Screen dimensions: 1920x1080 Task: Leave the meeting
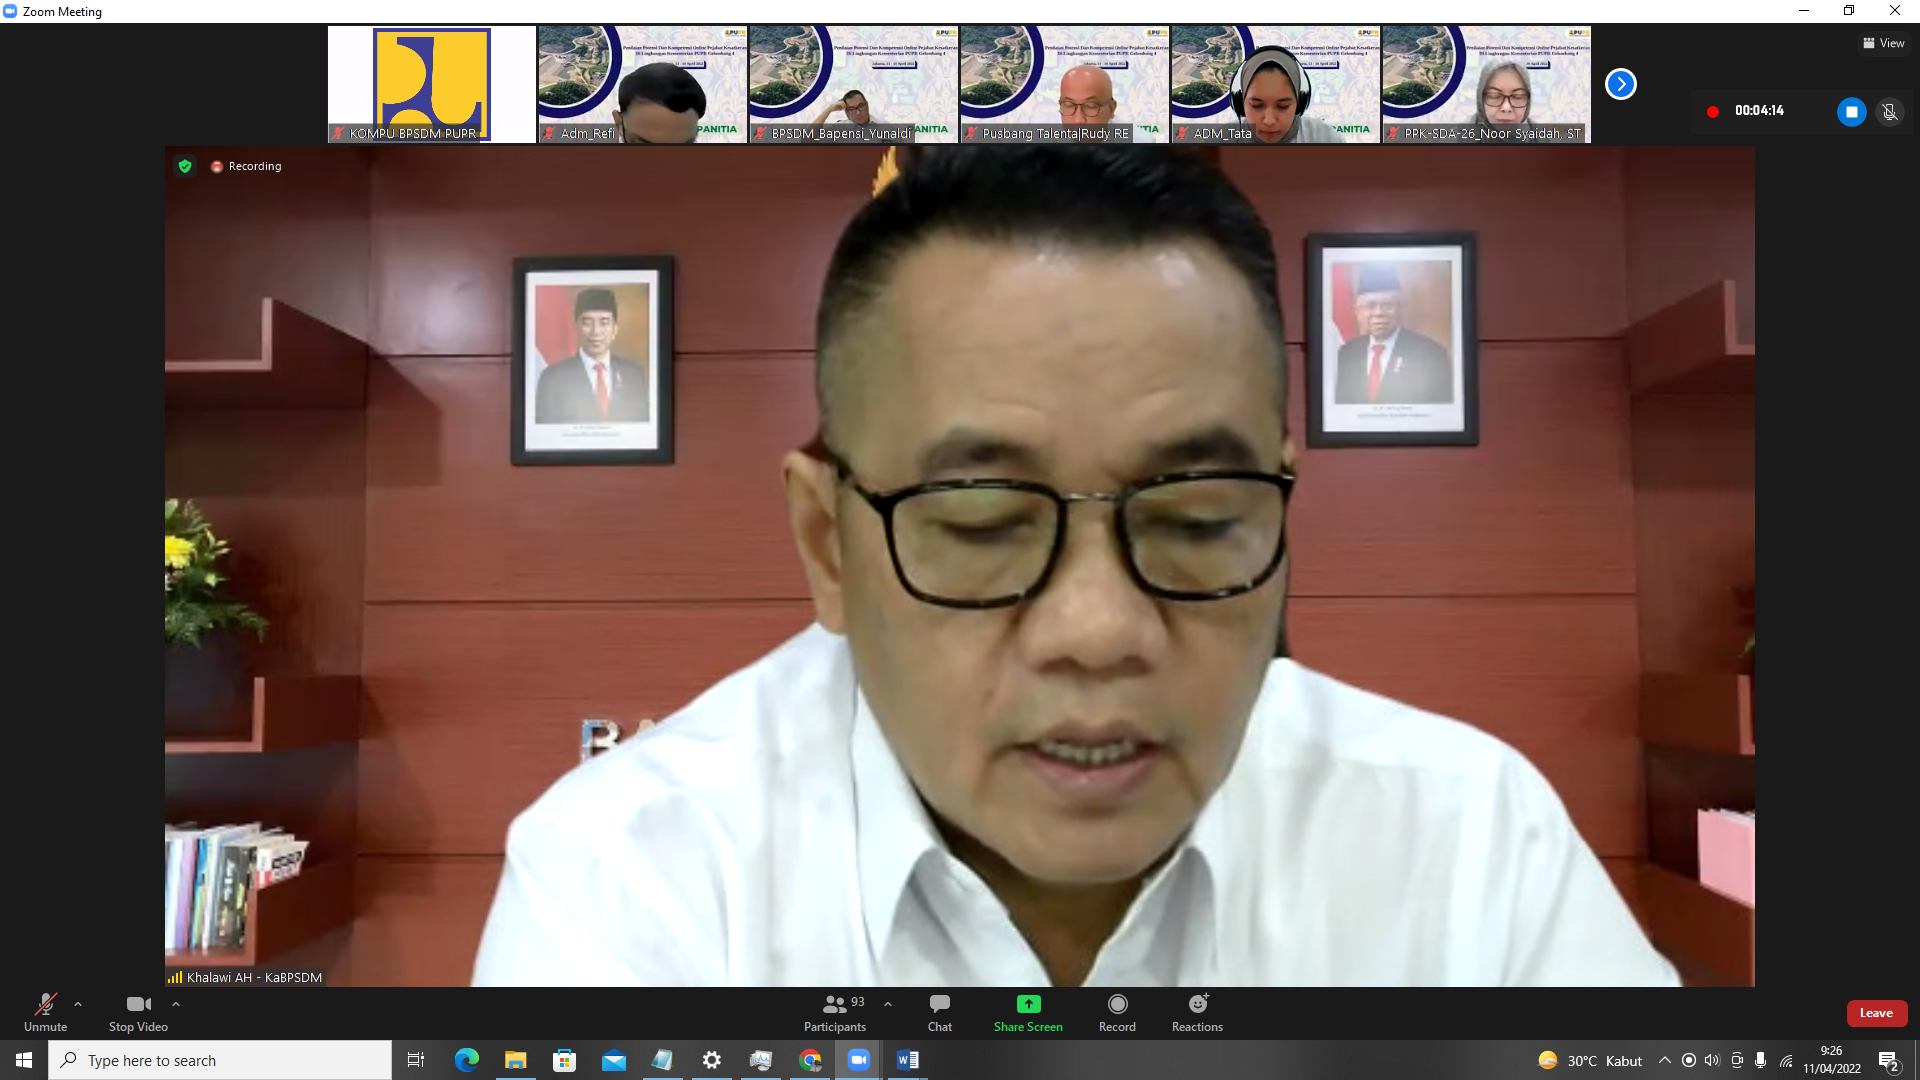[1876, 1013]
